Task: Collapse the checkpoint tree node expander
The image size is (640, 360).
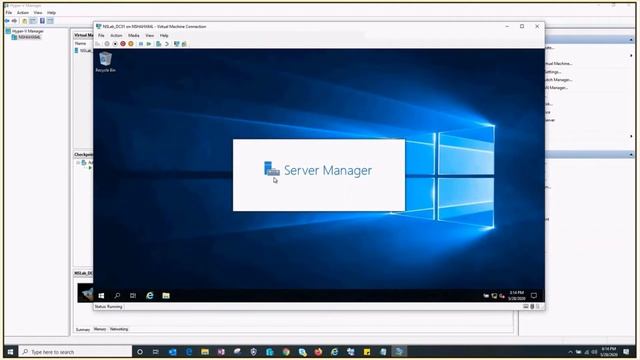Action: click(78, 162)
